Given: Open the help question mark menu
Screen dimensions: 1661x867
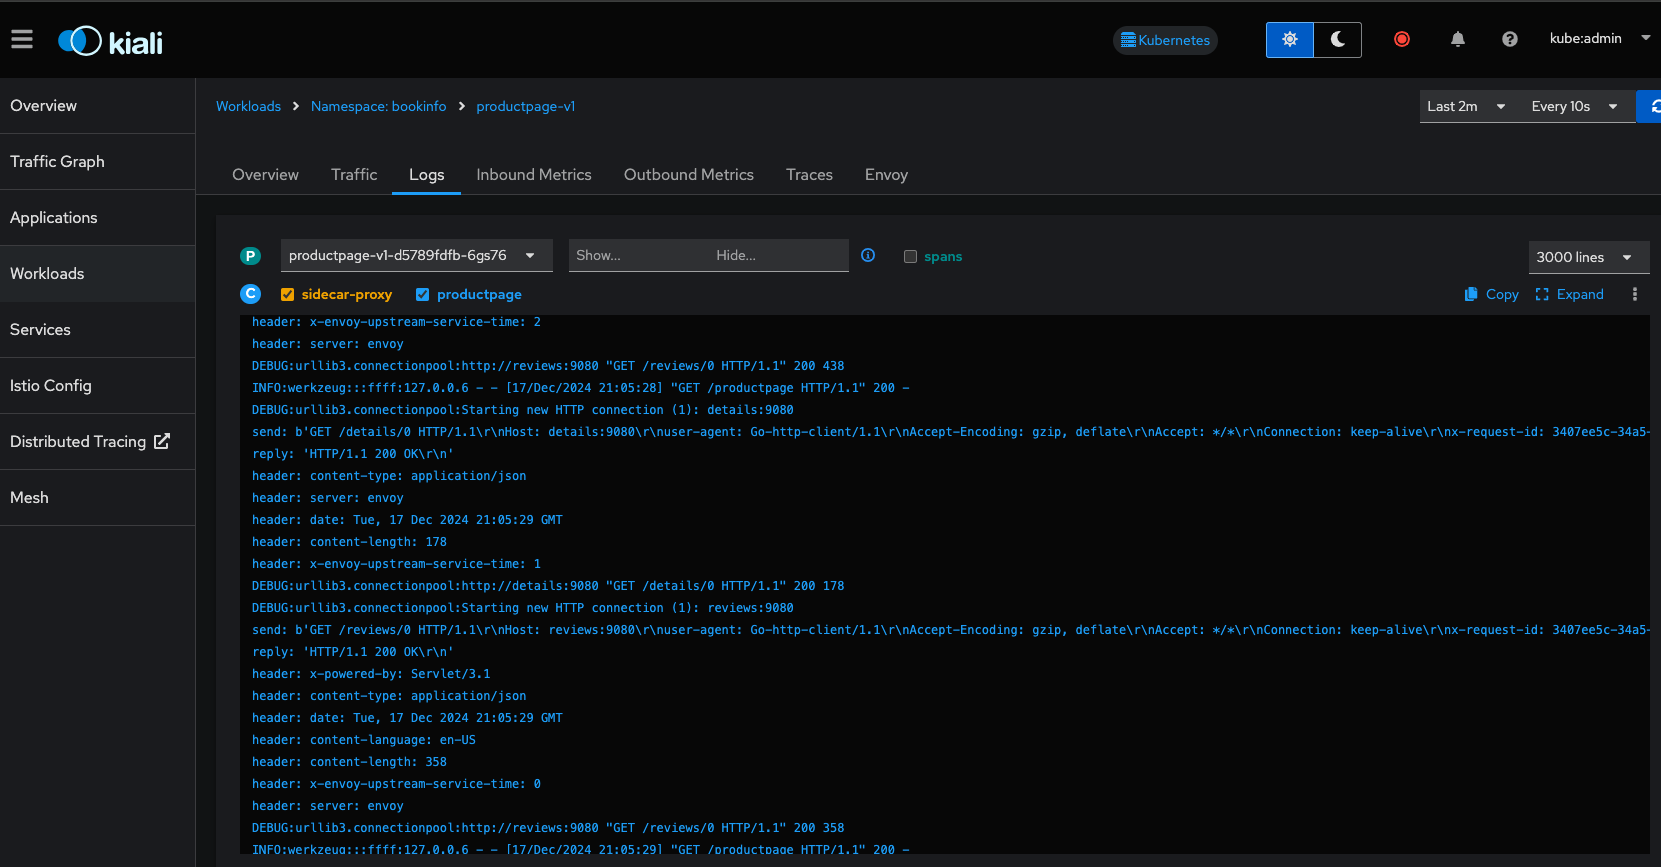Looking at the screenshot, I should click(x=1510, y=39).
